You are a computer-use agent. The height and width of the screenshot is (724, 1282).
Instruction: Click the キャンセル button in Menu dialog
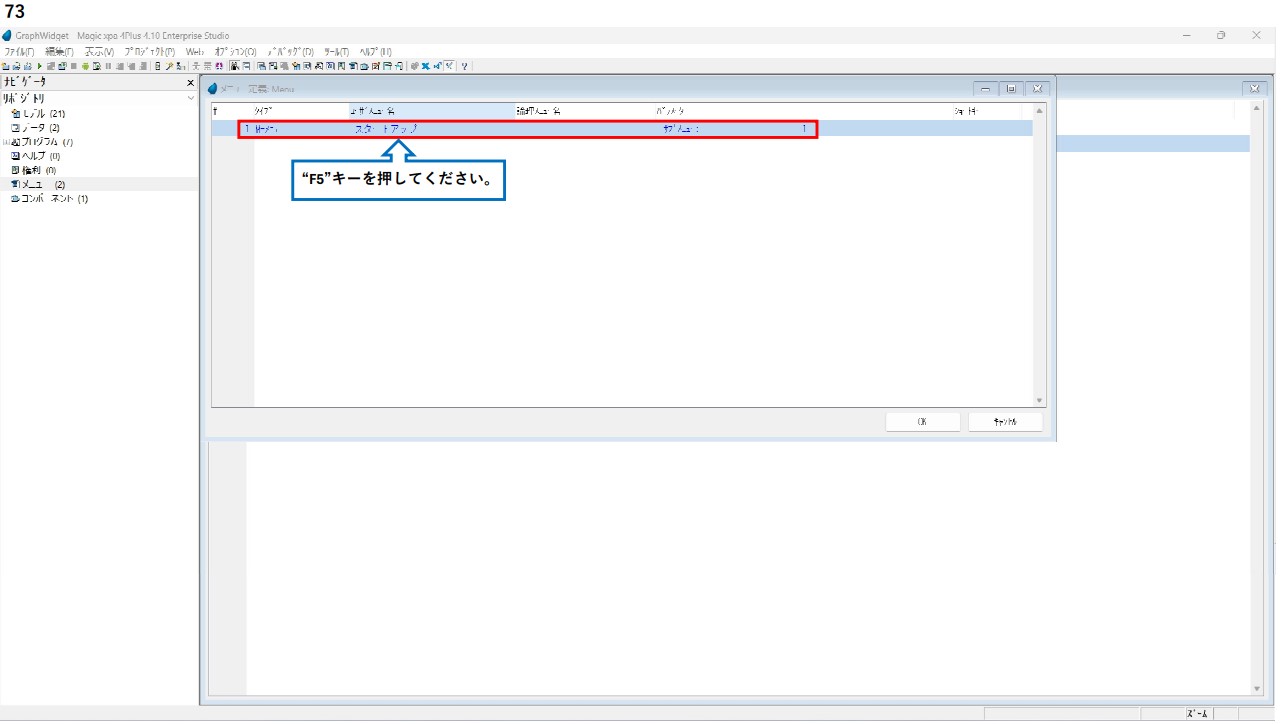[1005, 423]
